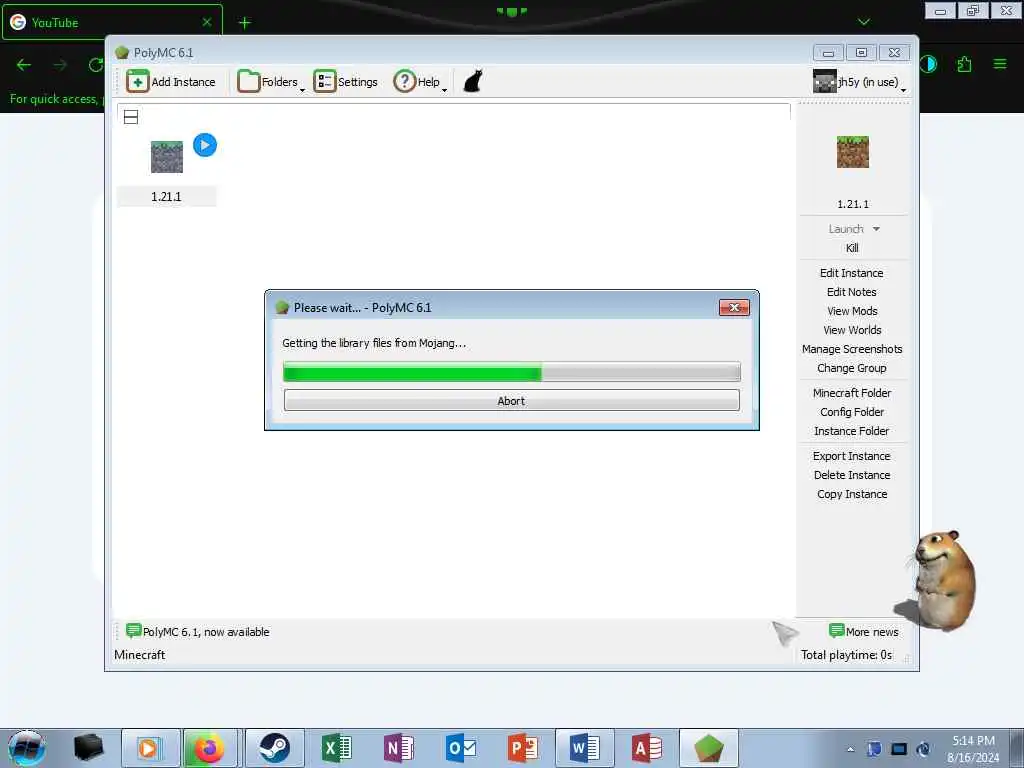This screenshot has width=1024, height=768.
Task: Open the Help menu in toolbar
Action: tap(420, 82)
